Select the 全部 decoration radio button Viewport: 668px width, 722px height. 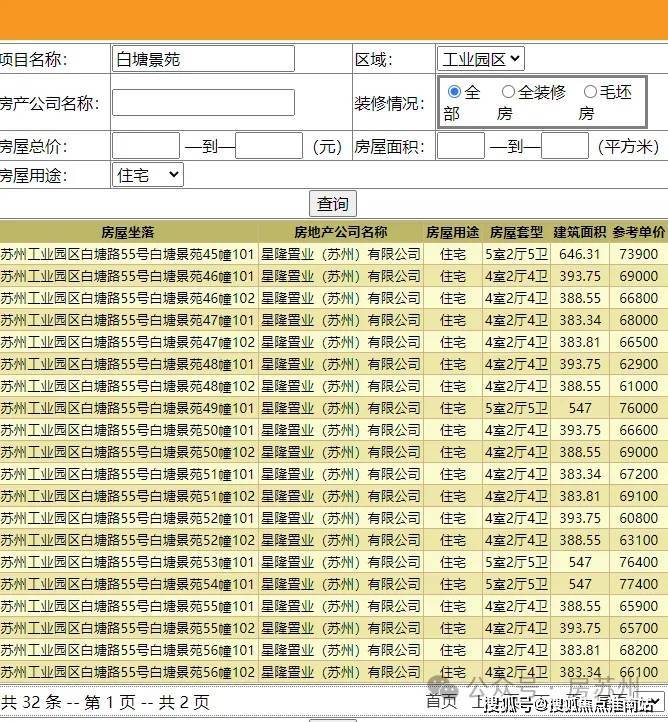tap(454, 92)
